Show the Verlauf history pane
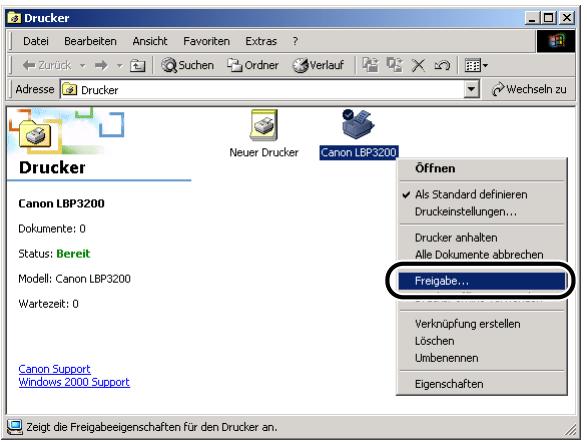This screenshot has width=587, height=442. (x=318, y=65)
